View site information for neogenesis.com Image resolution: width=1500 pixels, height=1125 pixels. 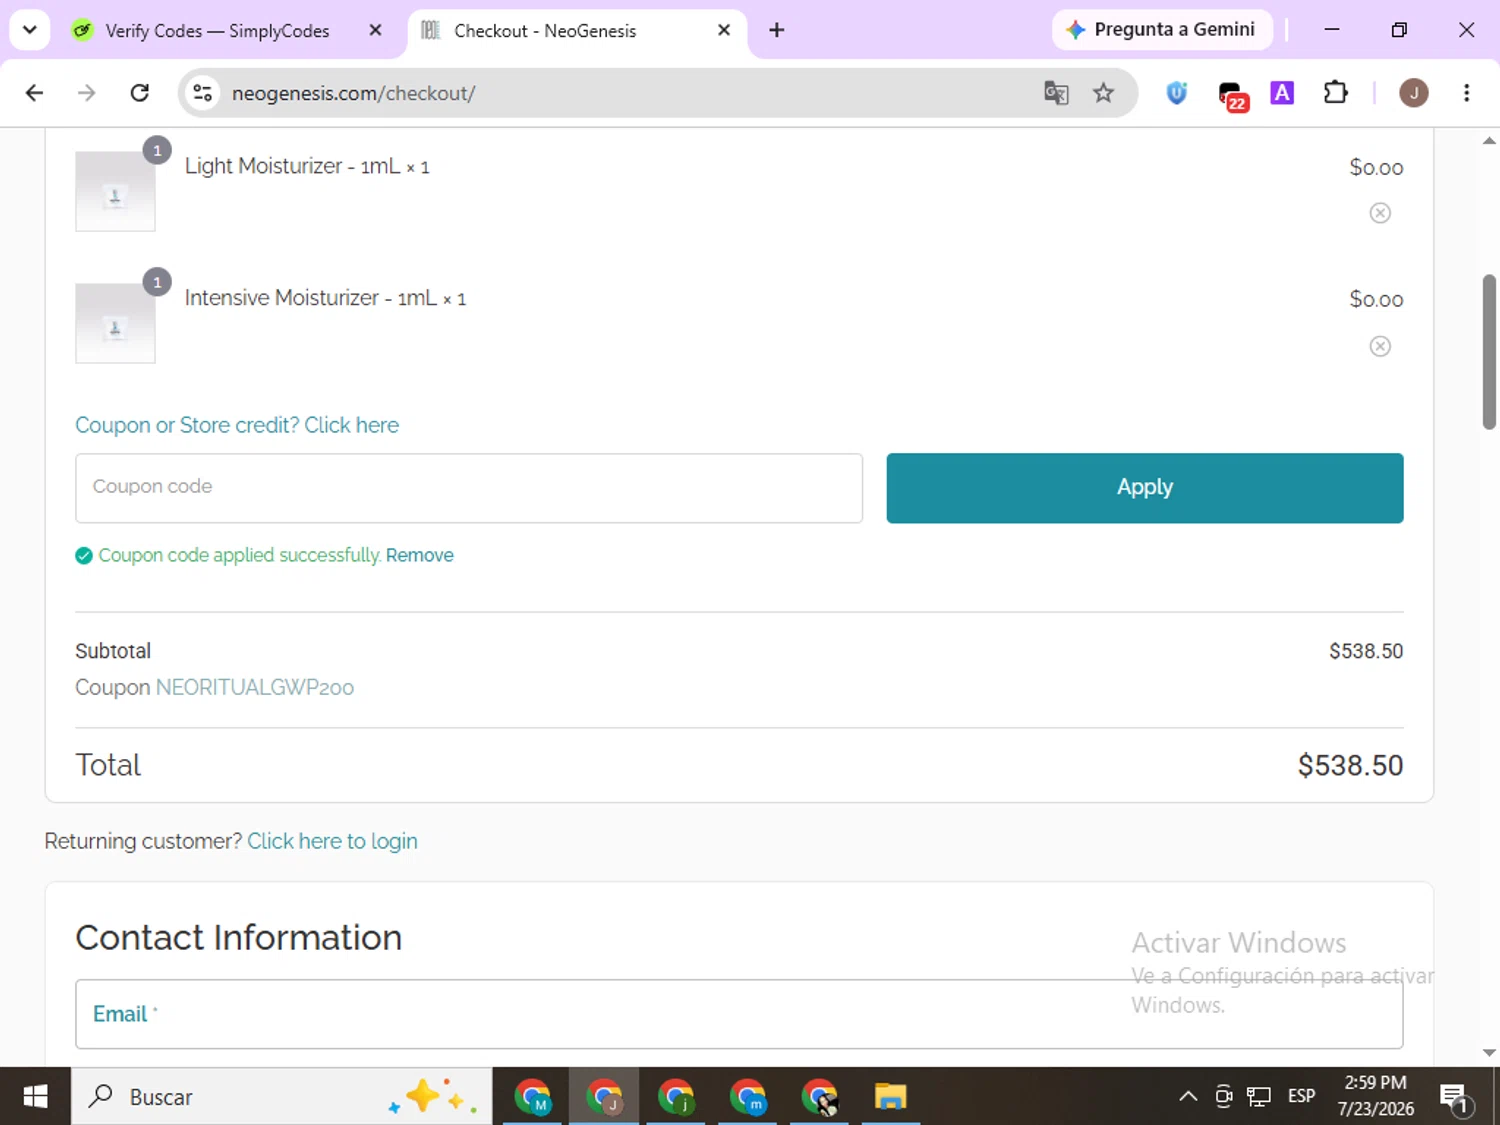pyautogui.click(x=203, y=93)
